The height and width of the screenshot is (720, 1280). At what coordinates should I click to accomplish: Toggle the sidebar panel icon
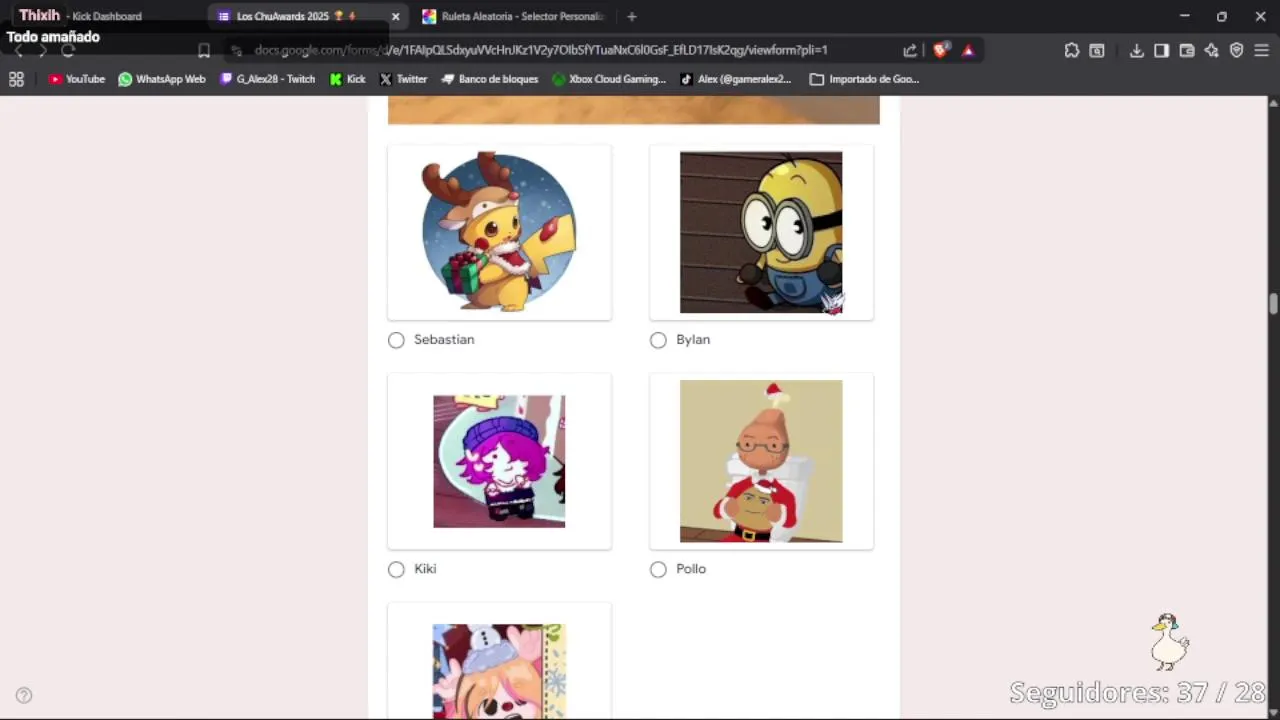pos(1161,50)
